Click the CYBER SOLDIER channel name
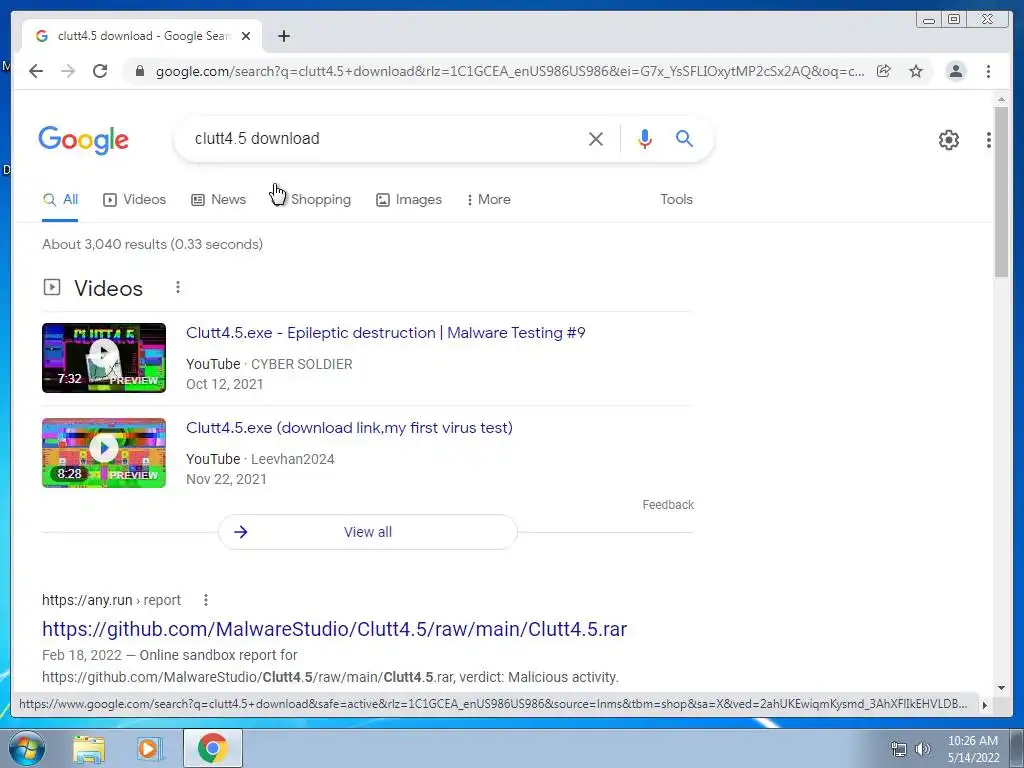Image resolution: width=1024 pixels, height=768 pixels. (302, 364)
